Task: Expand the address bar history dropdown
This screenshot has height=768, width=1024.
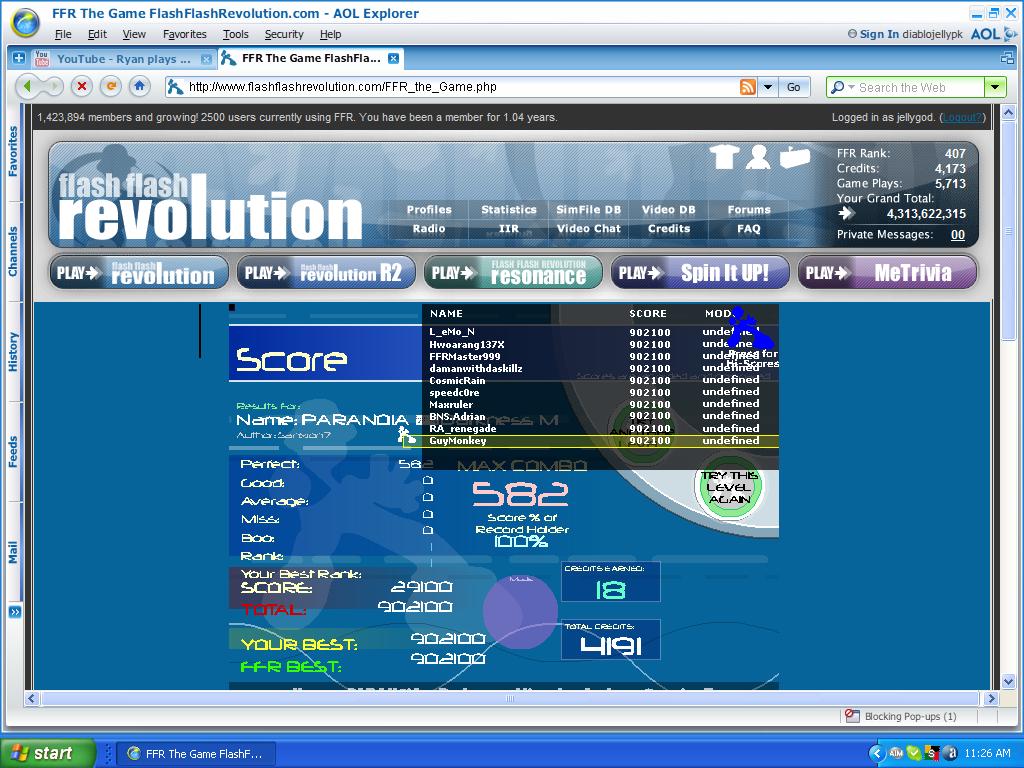Action: [768, 87]
